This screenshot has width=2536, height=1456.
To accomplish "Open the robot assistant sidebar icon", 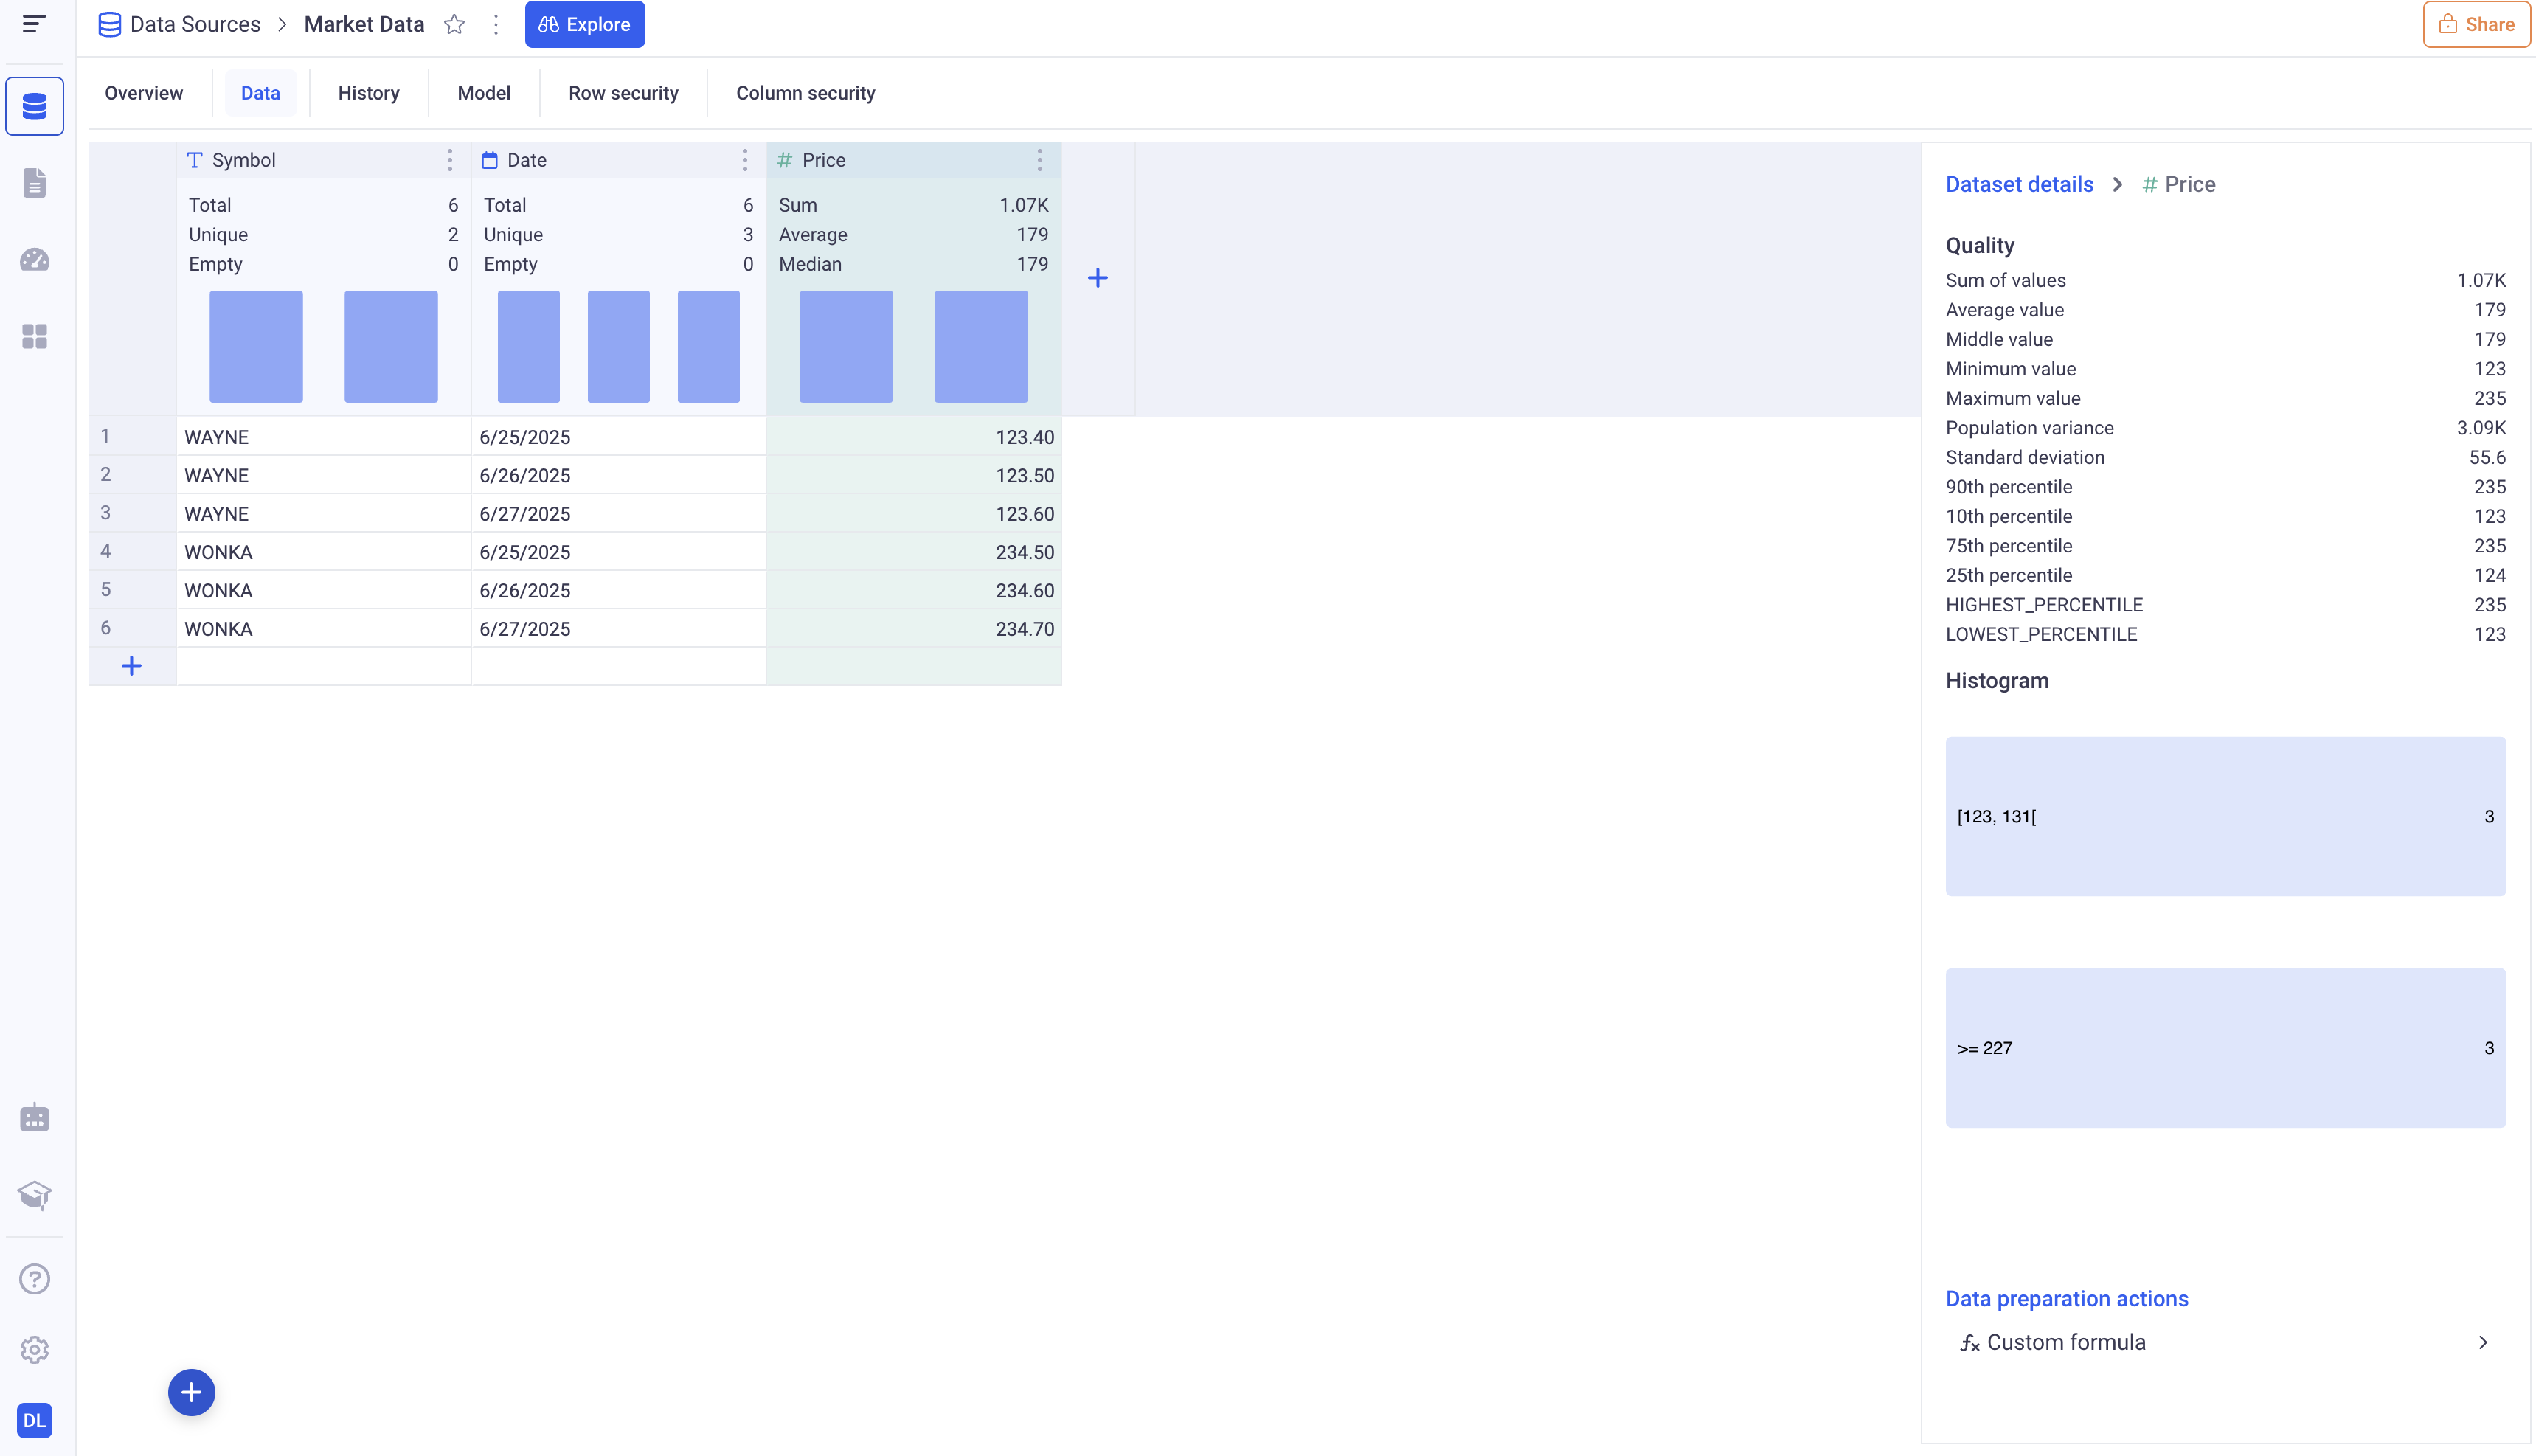I will (34, 1118).
